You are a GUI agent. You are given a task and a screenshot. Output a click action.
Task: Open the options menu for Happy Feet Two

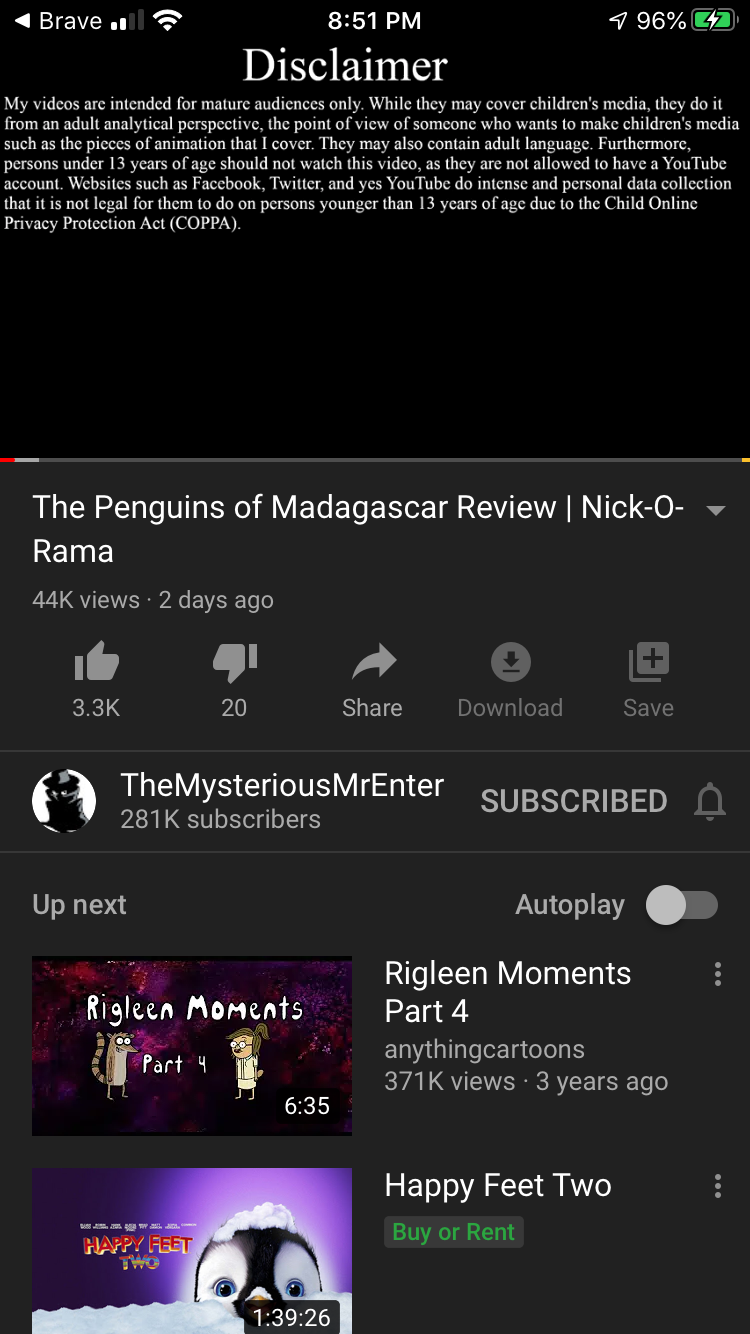[x=717, y=1187]
